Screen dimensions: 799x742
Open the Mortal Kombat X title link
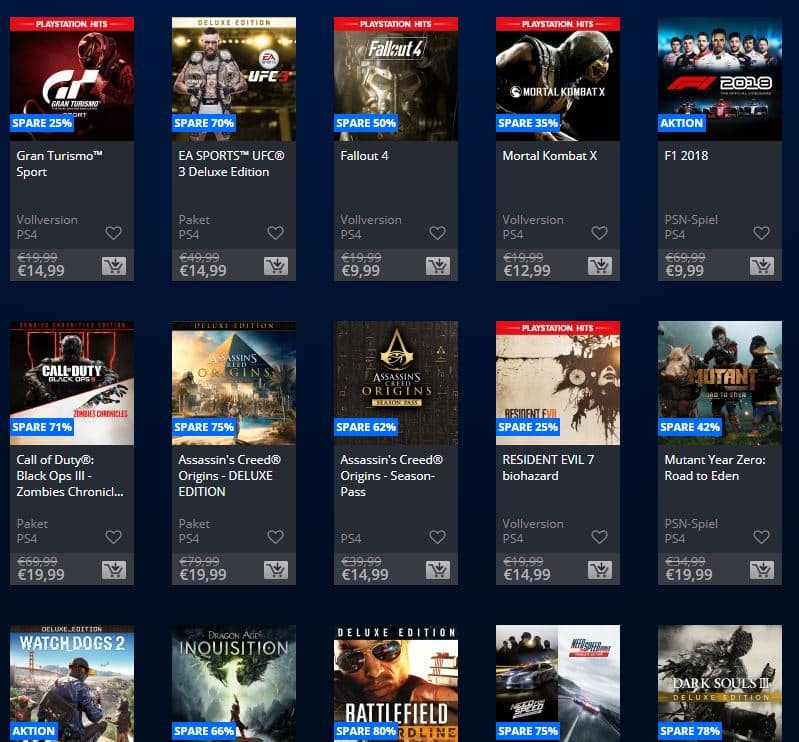tap(549, 156)
